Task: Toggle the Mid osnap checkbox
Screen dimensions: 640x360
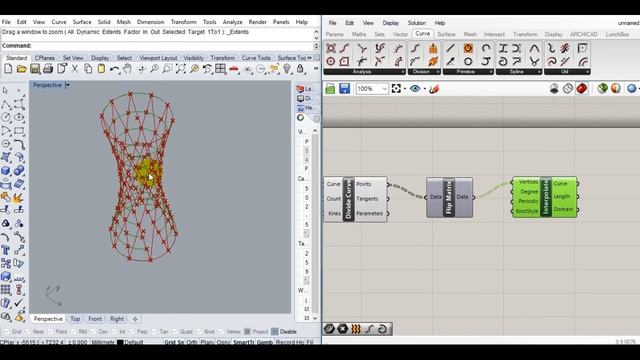Action: pyautogui.click(x=73, y=332)
